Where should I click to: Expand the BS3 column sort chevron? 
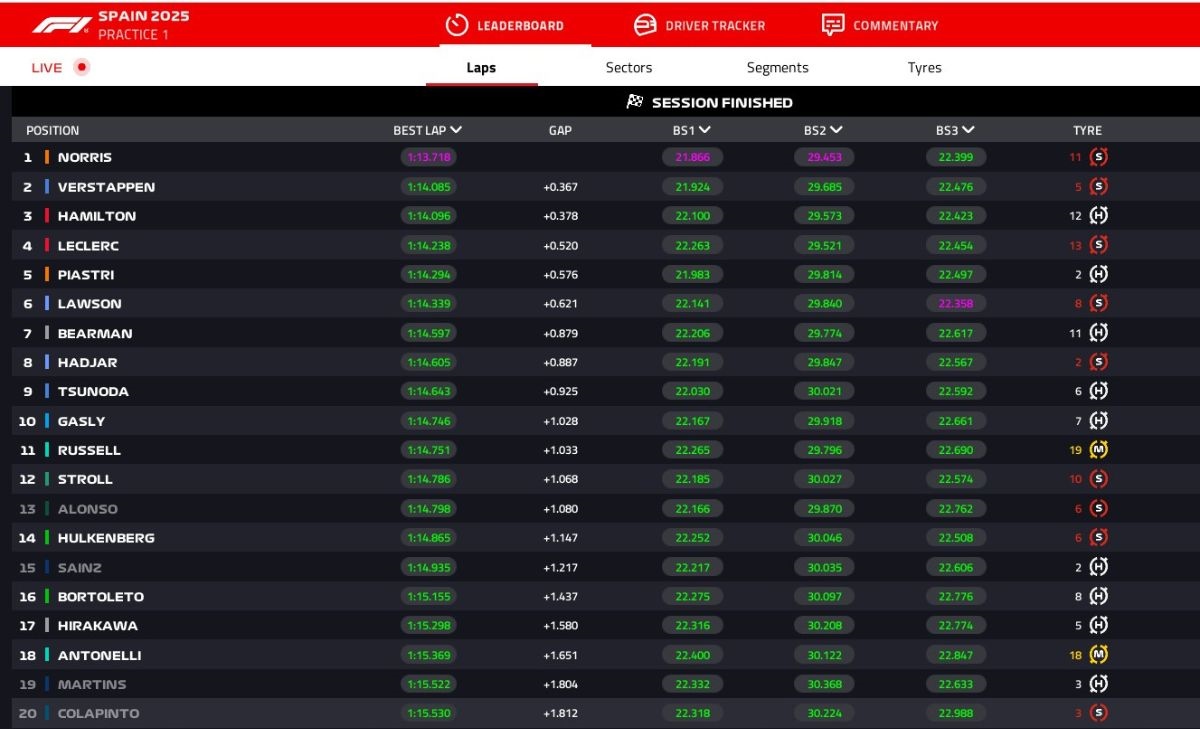click(x=968, y=130)
